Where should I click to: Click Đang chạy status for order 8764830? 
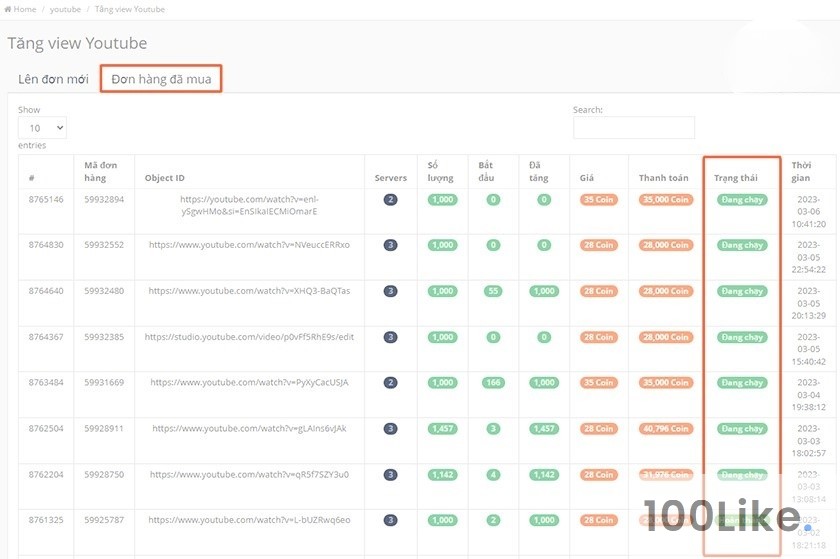click(x=742, y=245)
